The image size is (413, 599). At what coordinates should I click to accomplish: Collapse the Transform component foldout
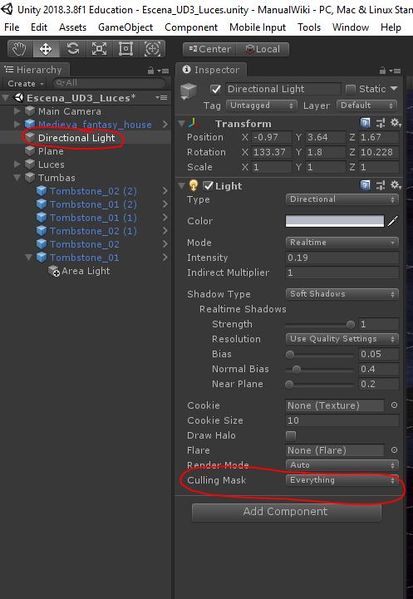[x=181, y=123]
